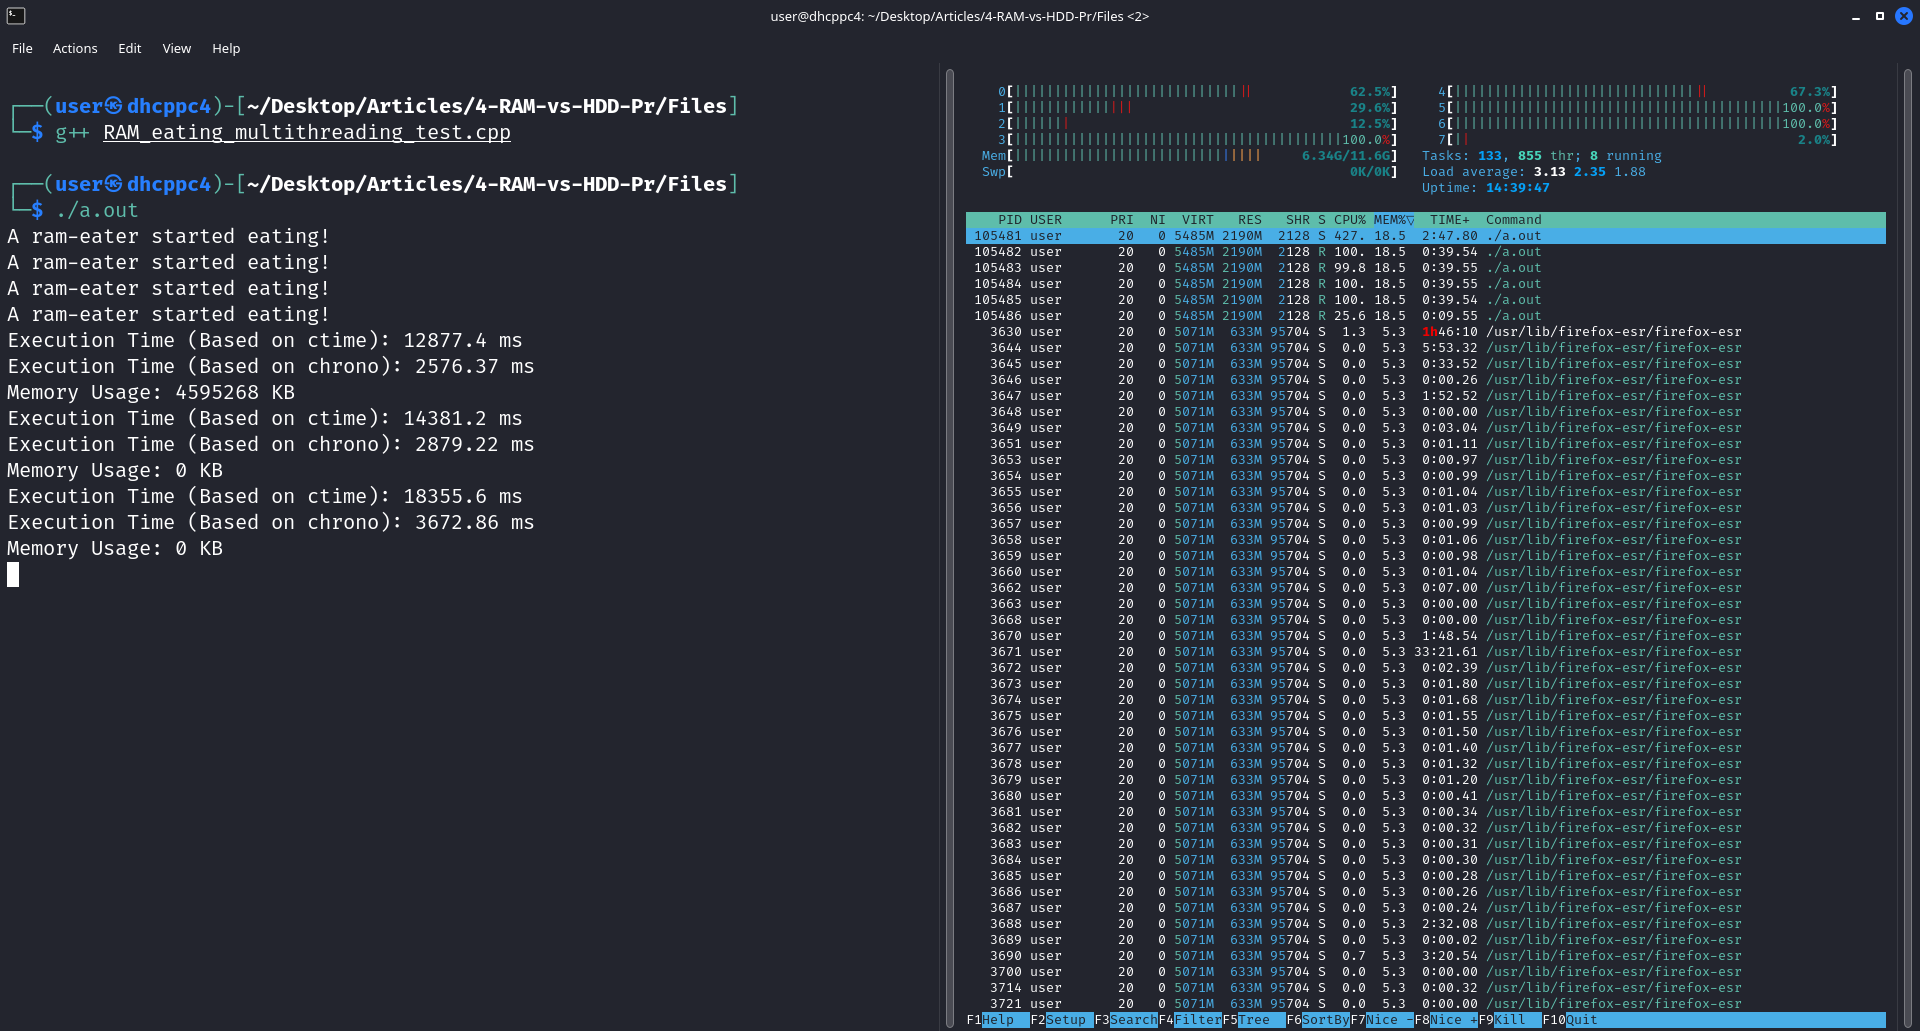Screen dimensions: 1920x1031
Task: Click F1 Help in htop footer
Action: point(997,1020)
